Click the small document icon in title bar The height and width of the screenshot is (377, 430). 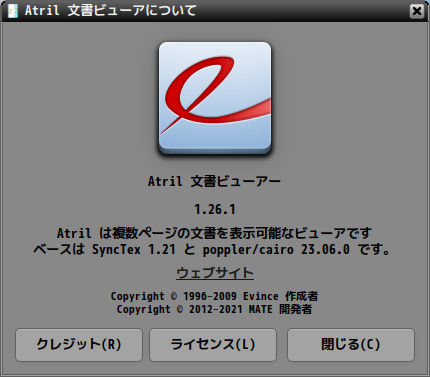tap(13, 11)
